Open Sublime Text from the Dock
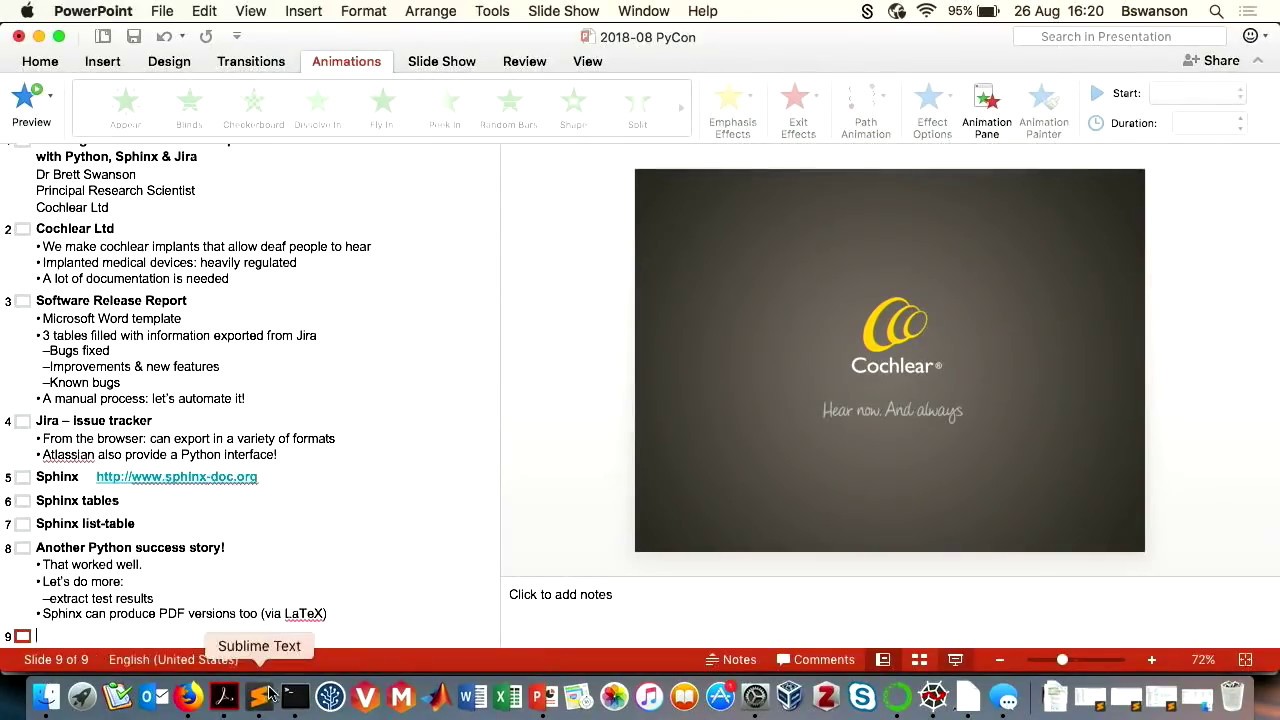 260,696
